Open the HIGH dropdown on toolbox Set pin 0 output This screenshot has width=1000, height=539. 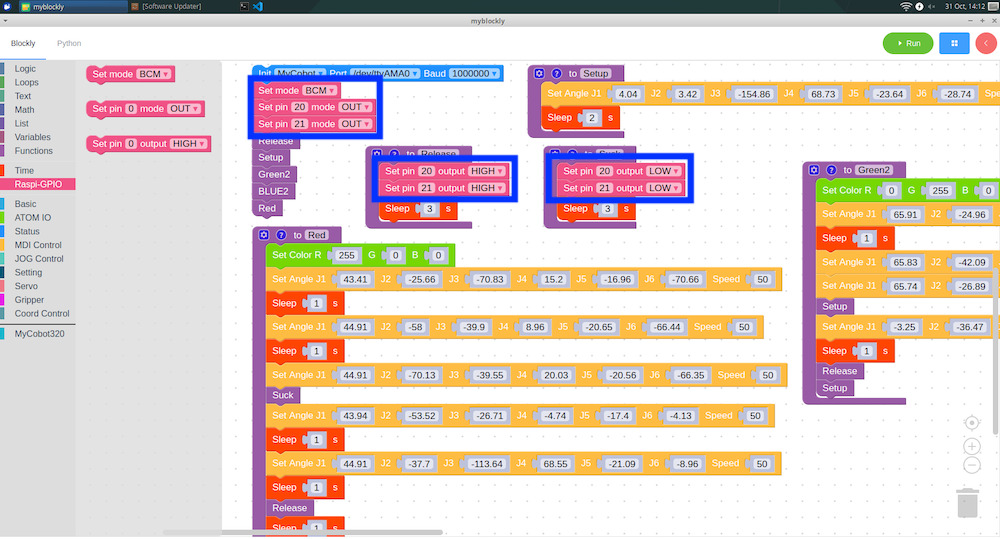coord(189,144)
